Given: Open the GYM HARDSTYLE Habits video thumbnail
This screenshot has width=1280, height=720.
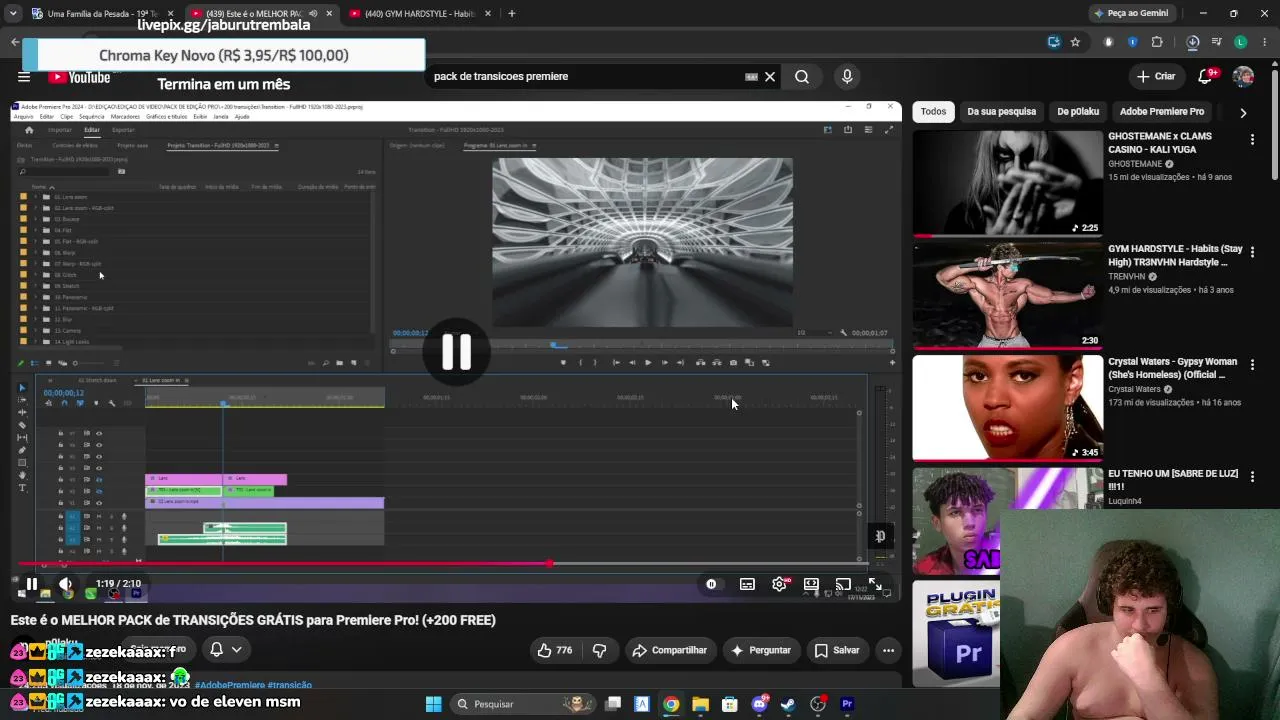Looking at the screenshot, I should [1007, 296].
